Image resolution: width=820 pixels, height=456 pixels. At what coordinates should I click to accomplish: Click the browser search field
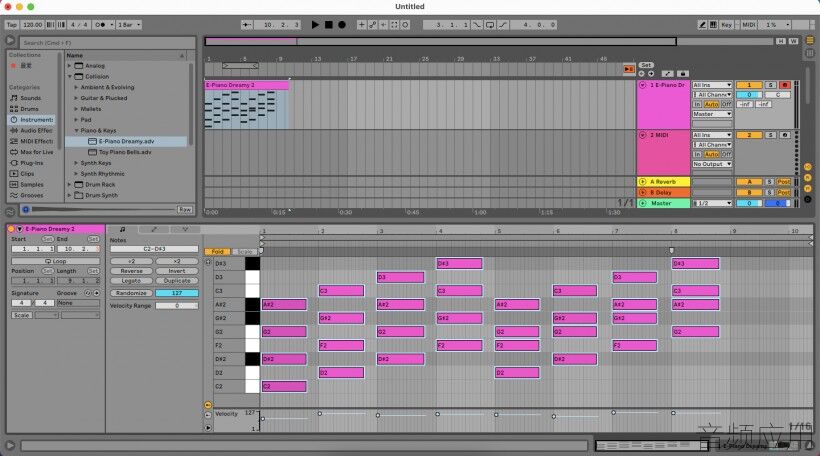click(x=107, y=43)
